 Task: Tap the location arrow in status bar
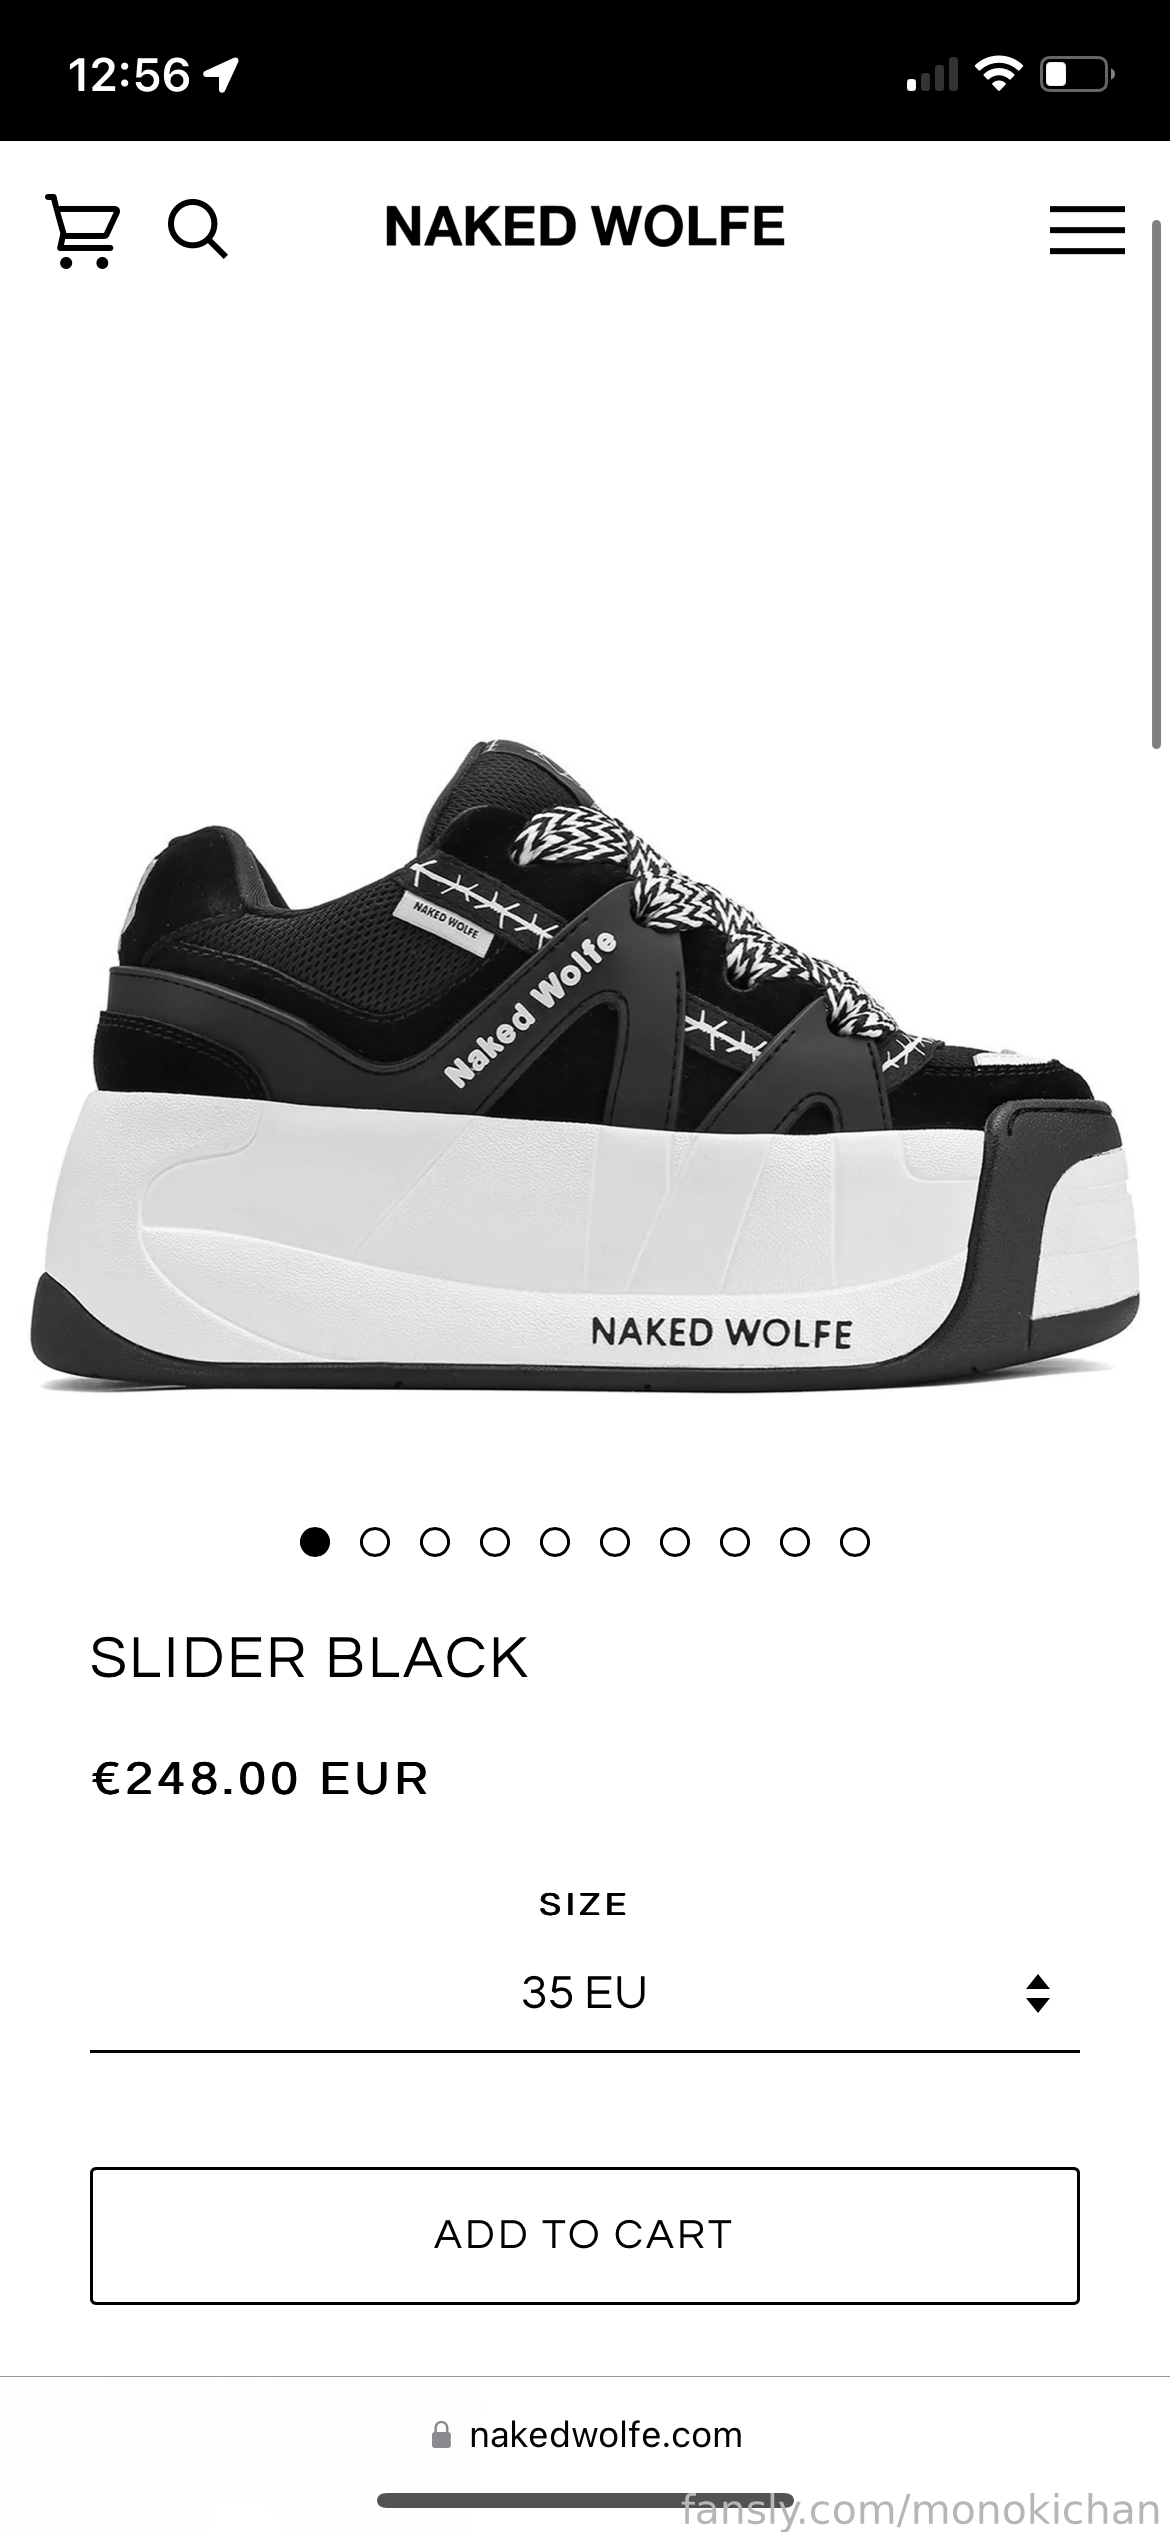pos(221,74)
